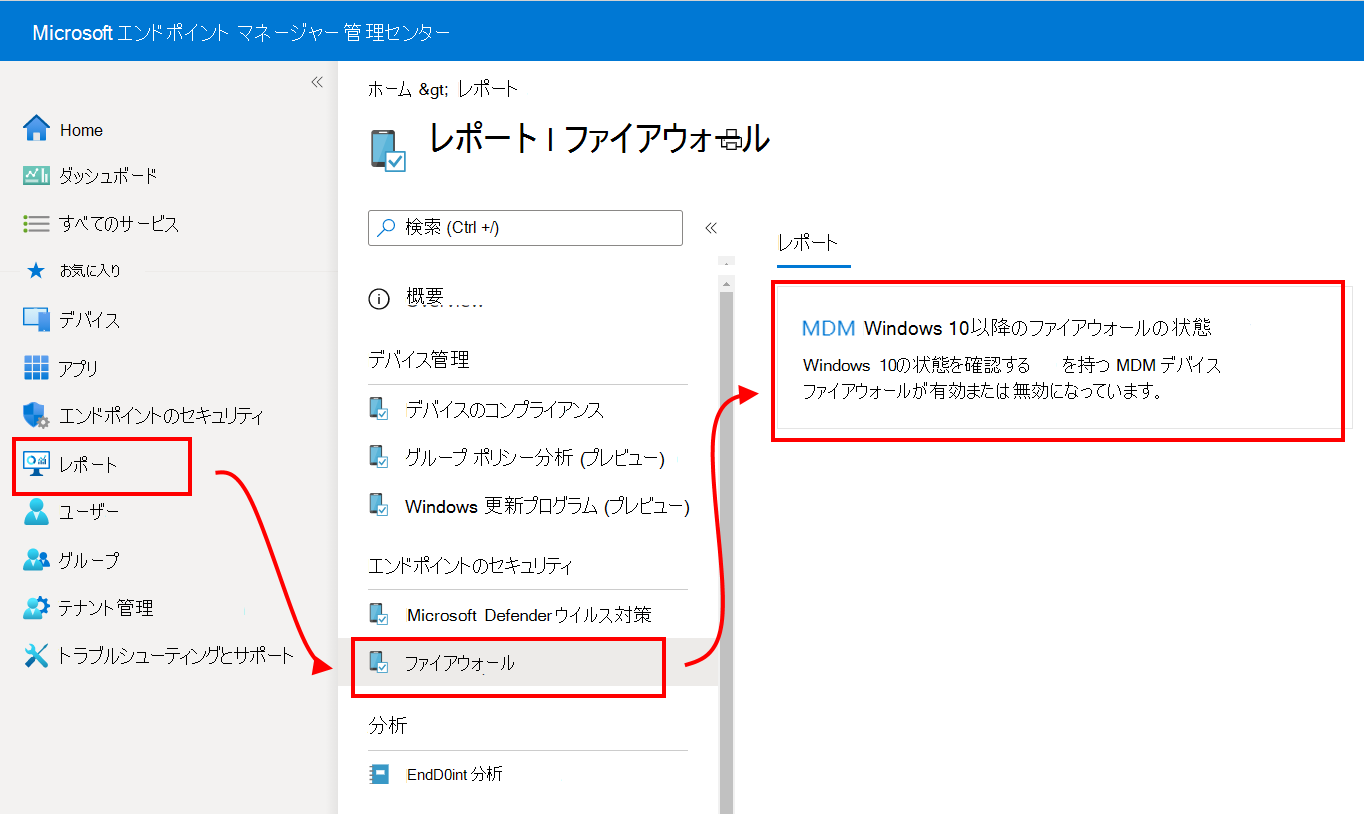Click the すべてのサービス list icon
Screen dimensions: 1364x814
(x=36, y=224)
